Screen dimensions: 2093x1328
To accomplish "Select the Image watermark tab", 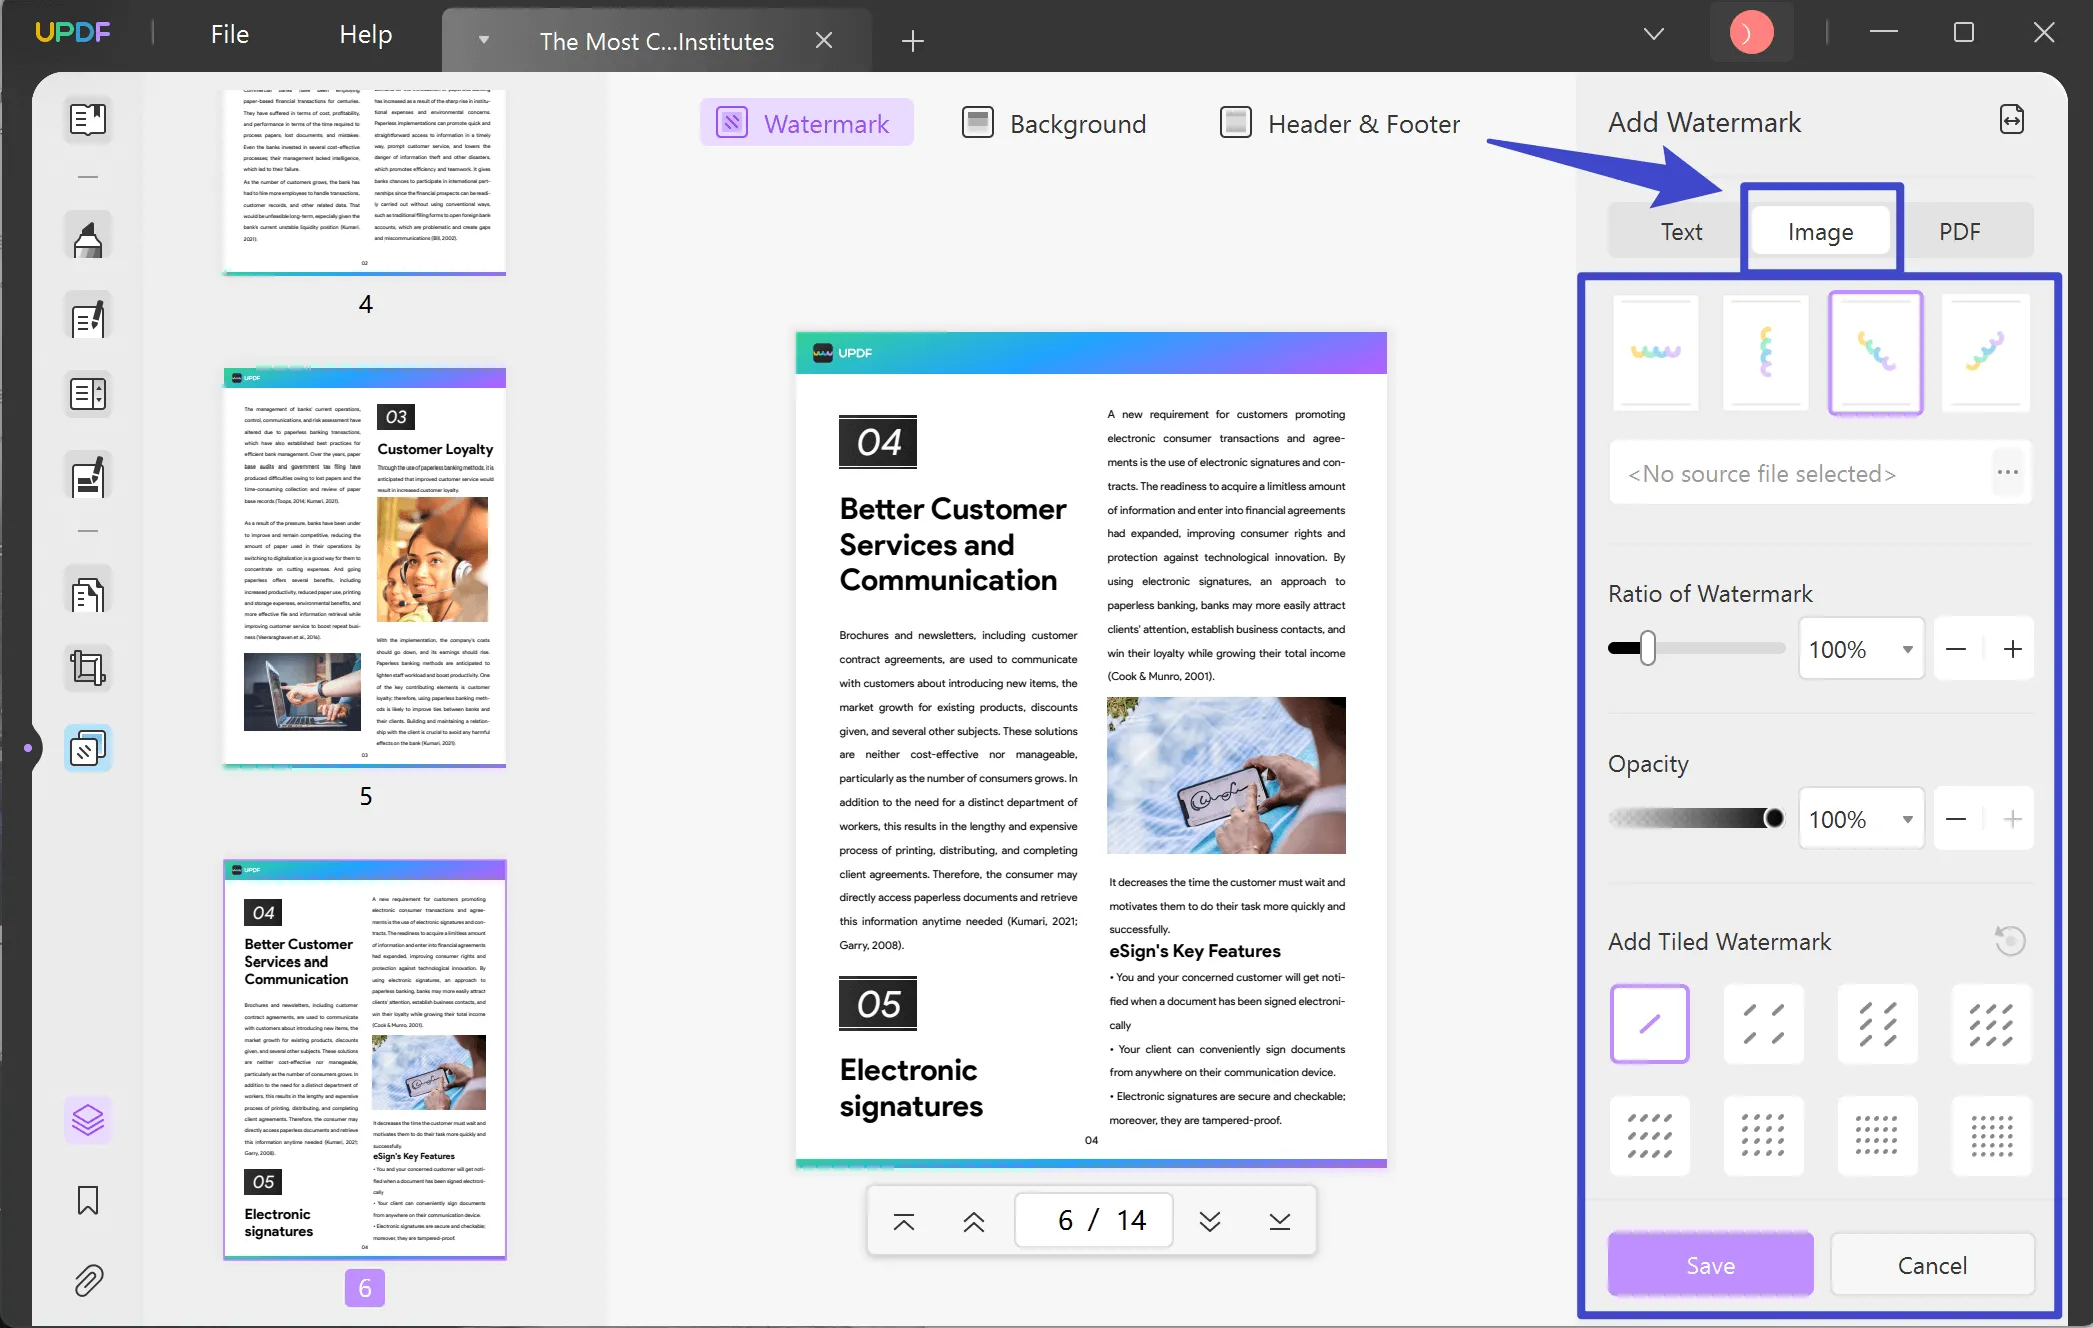I will [x=1818, y=232].
